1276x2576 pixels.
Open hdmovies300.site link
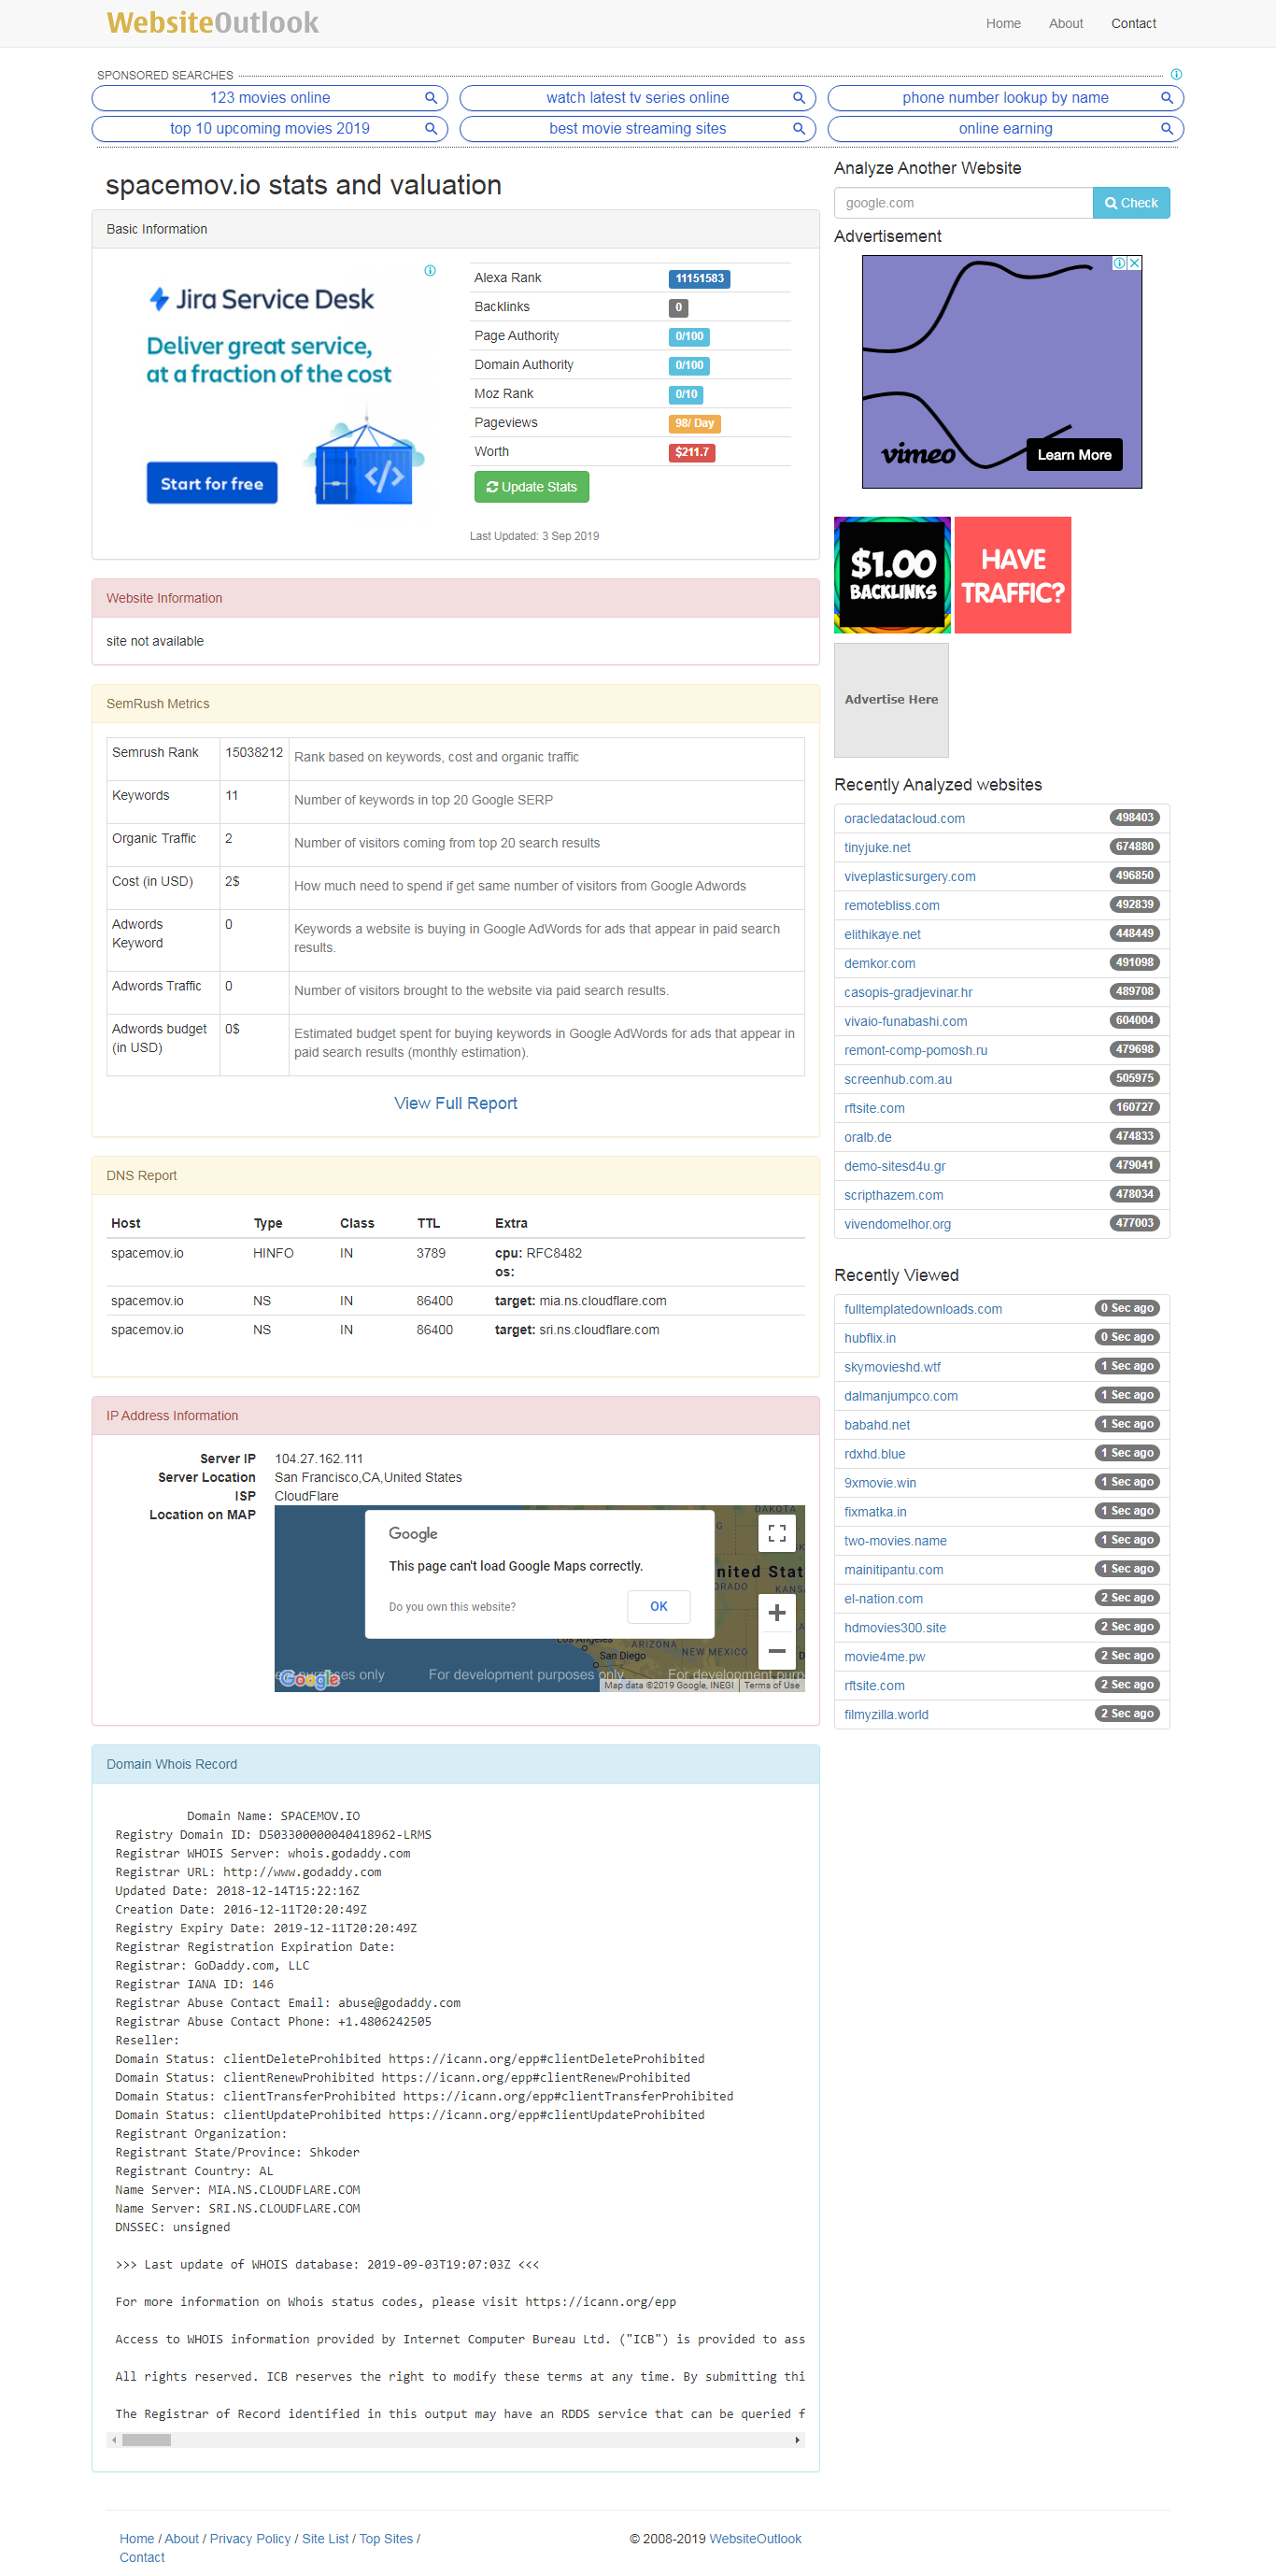(895, 1628)
